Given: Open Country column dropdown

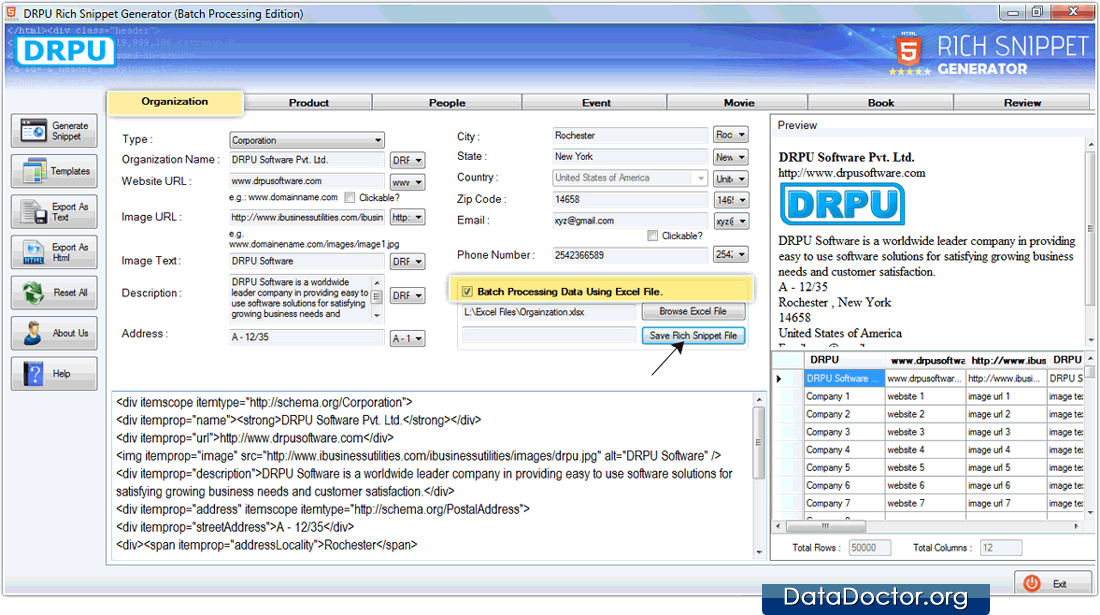Looking at the screenshot, I should coord(730,179).
